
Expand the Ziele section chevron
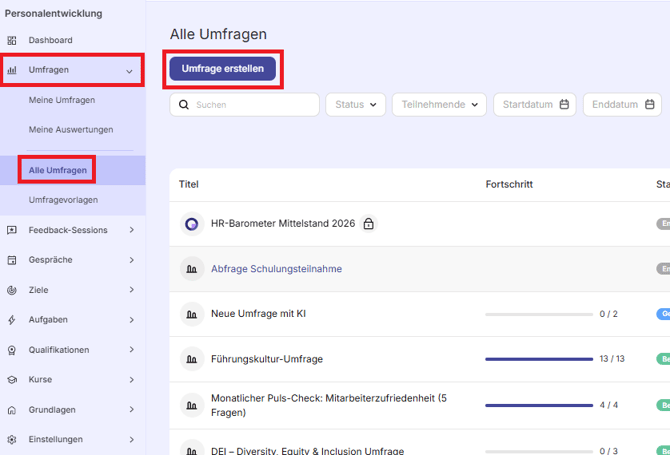(132, 290)
